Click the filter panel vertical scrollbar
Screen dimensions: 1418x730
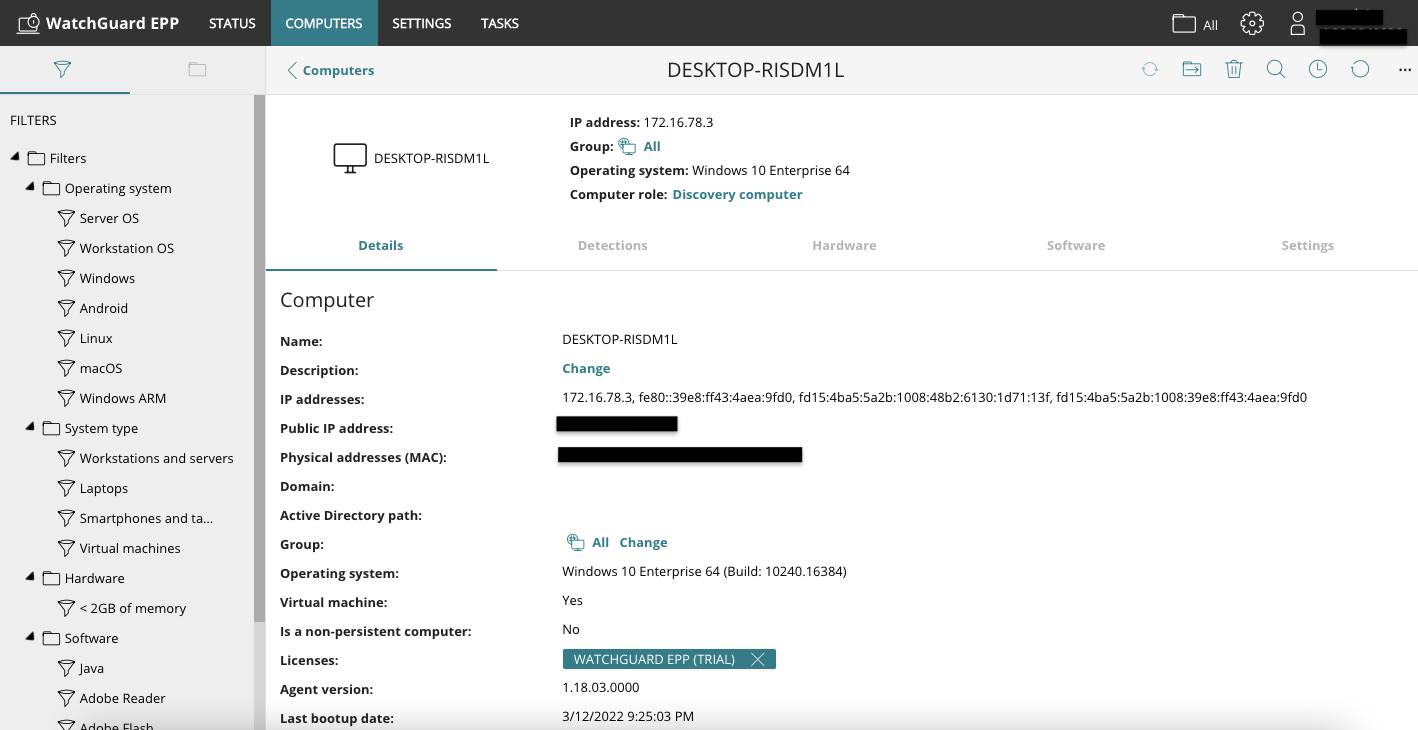point(259,358)
